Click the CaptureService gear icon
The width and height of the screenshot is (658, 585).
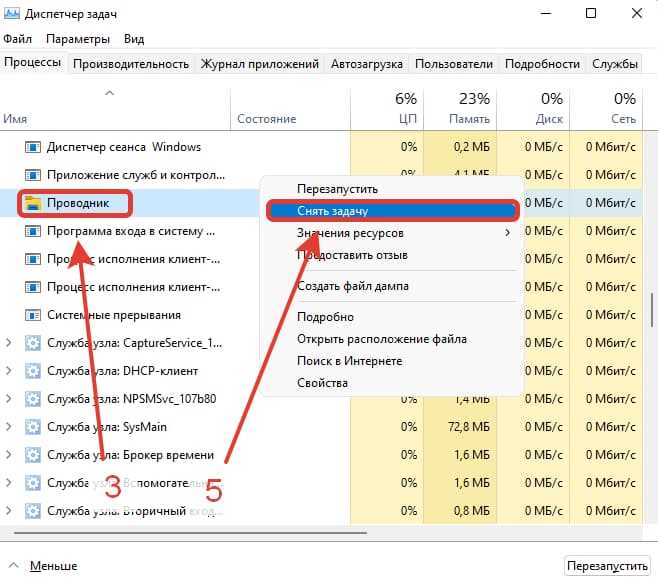33,343
